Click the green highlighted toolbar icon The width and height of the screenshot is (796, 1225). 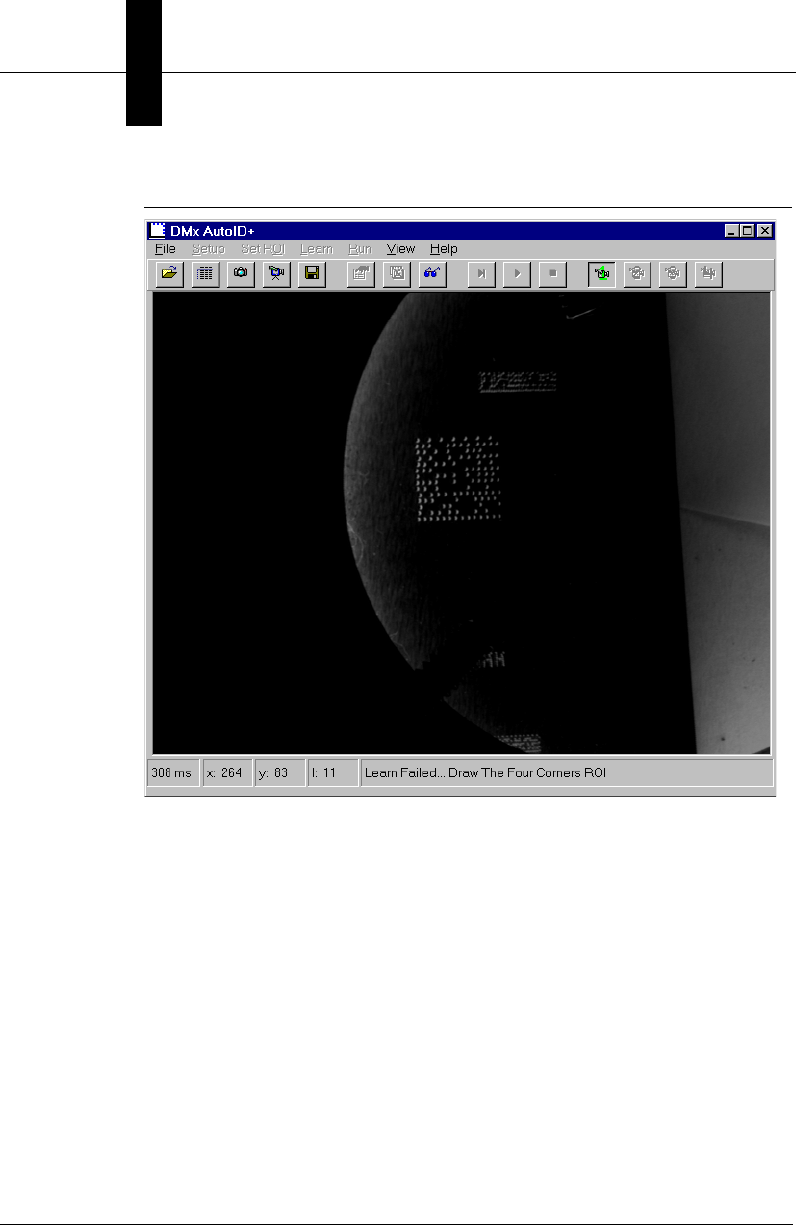(x=602, y=274)
